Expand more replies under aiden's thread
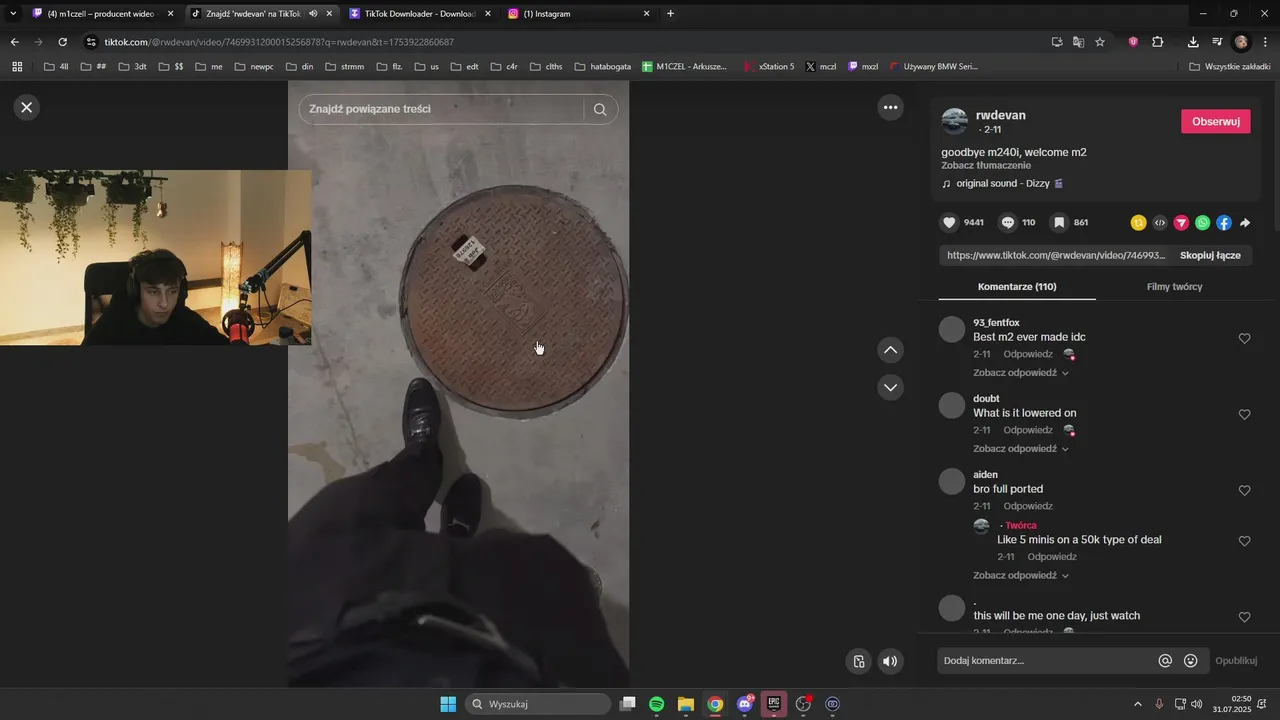 click(1020, 576)
